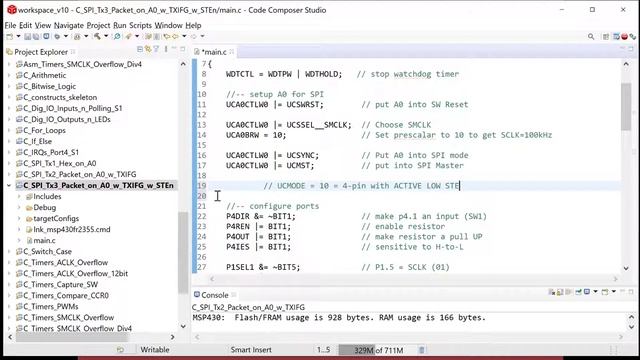This screenshot has height=360, width=640.
Task: Open the Build hammer dropdown arrow
Action: point(106,37)
